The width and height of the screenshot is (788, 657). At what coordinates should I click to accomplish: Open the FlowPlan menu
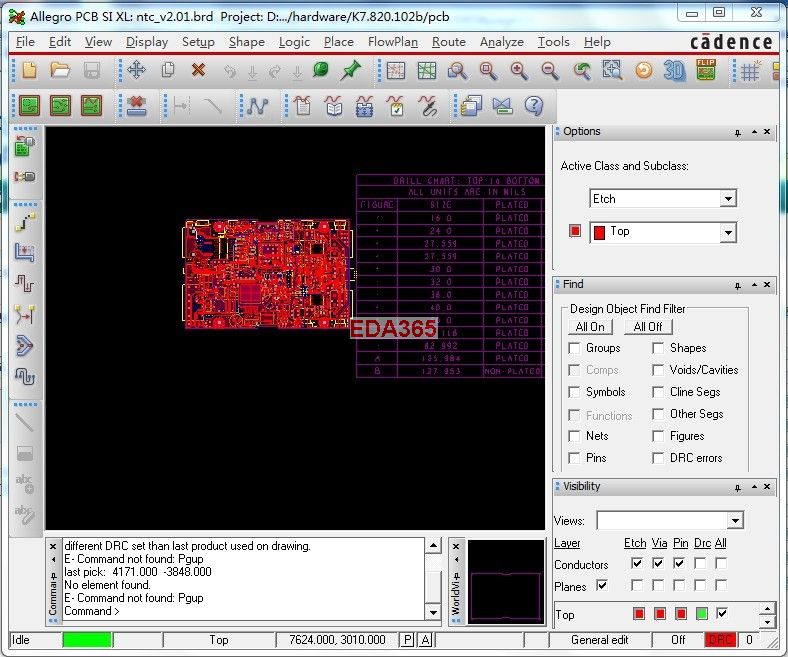(392, 42)
